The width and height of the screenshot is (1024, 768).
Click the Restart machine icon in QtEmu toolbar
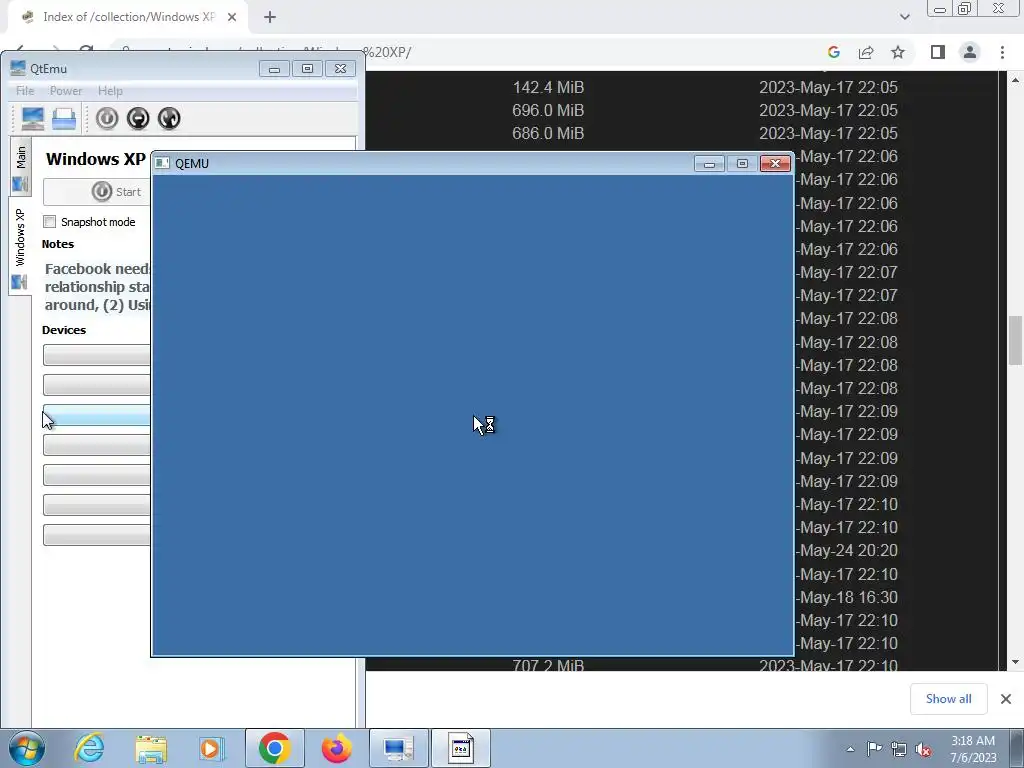[169, 118]
